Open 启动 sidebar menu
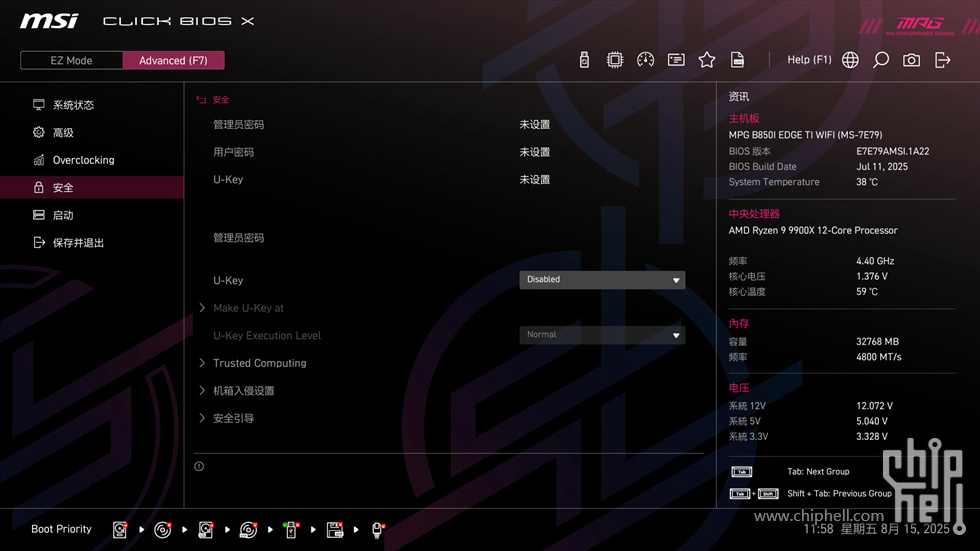The width and height of the screenshot is (980, 551). pos(91,215)
